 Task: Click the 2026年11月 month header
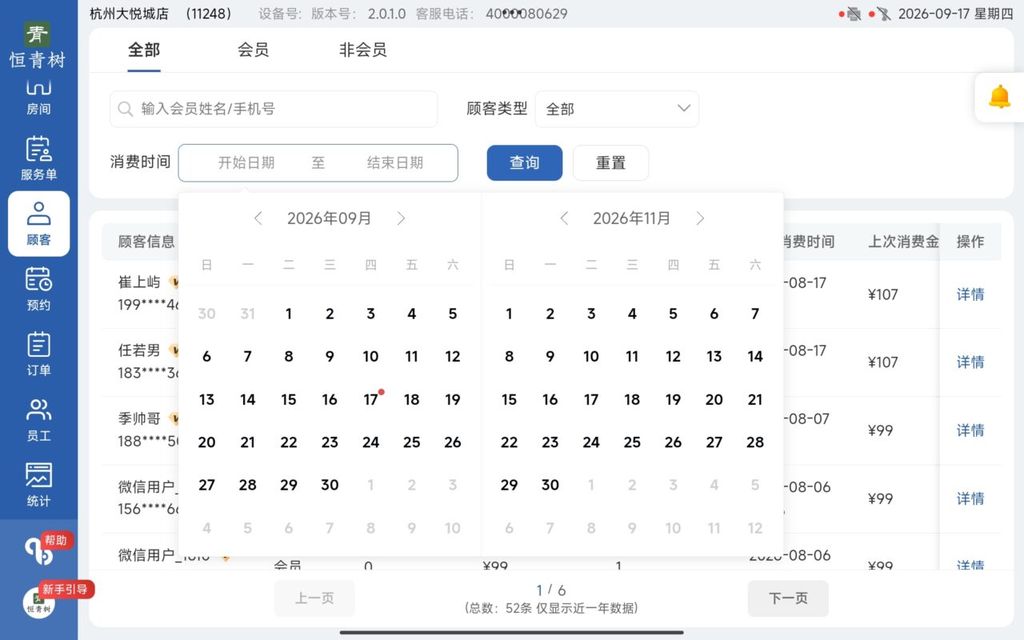pos(632,218)
